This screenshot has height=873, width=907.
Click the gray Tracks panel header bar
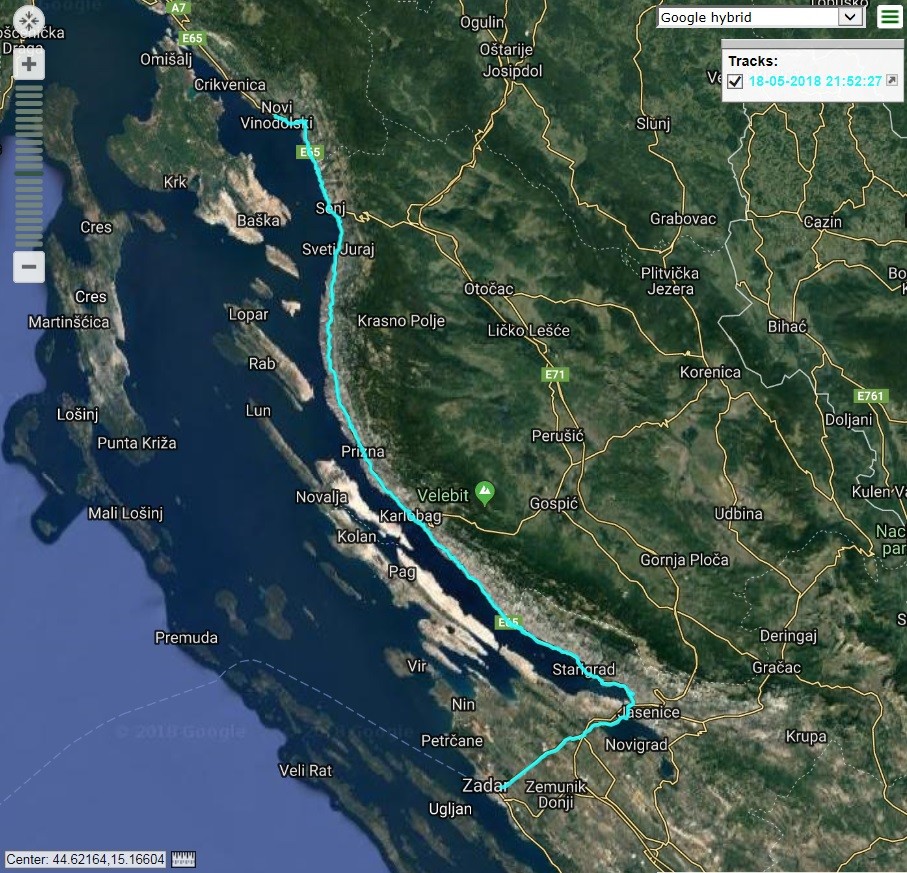click(x=812, y=43)
